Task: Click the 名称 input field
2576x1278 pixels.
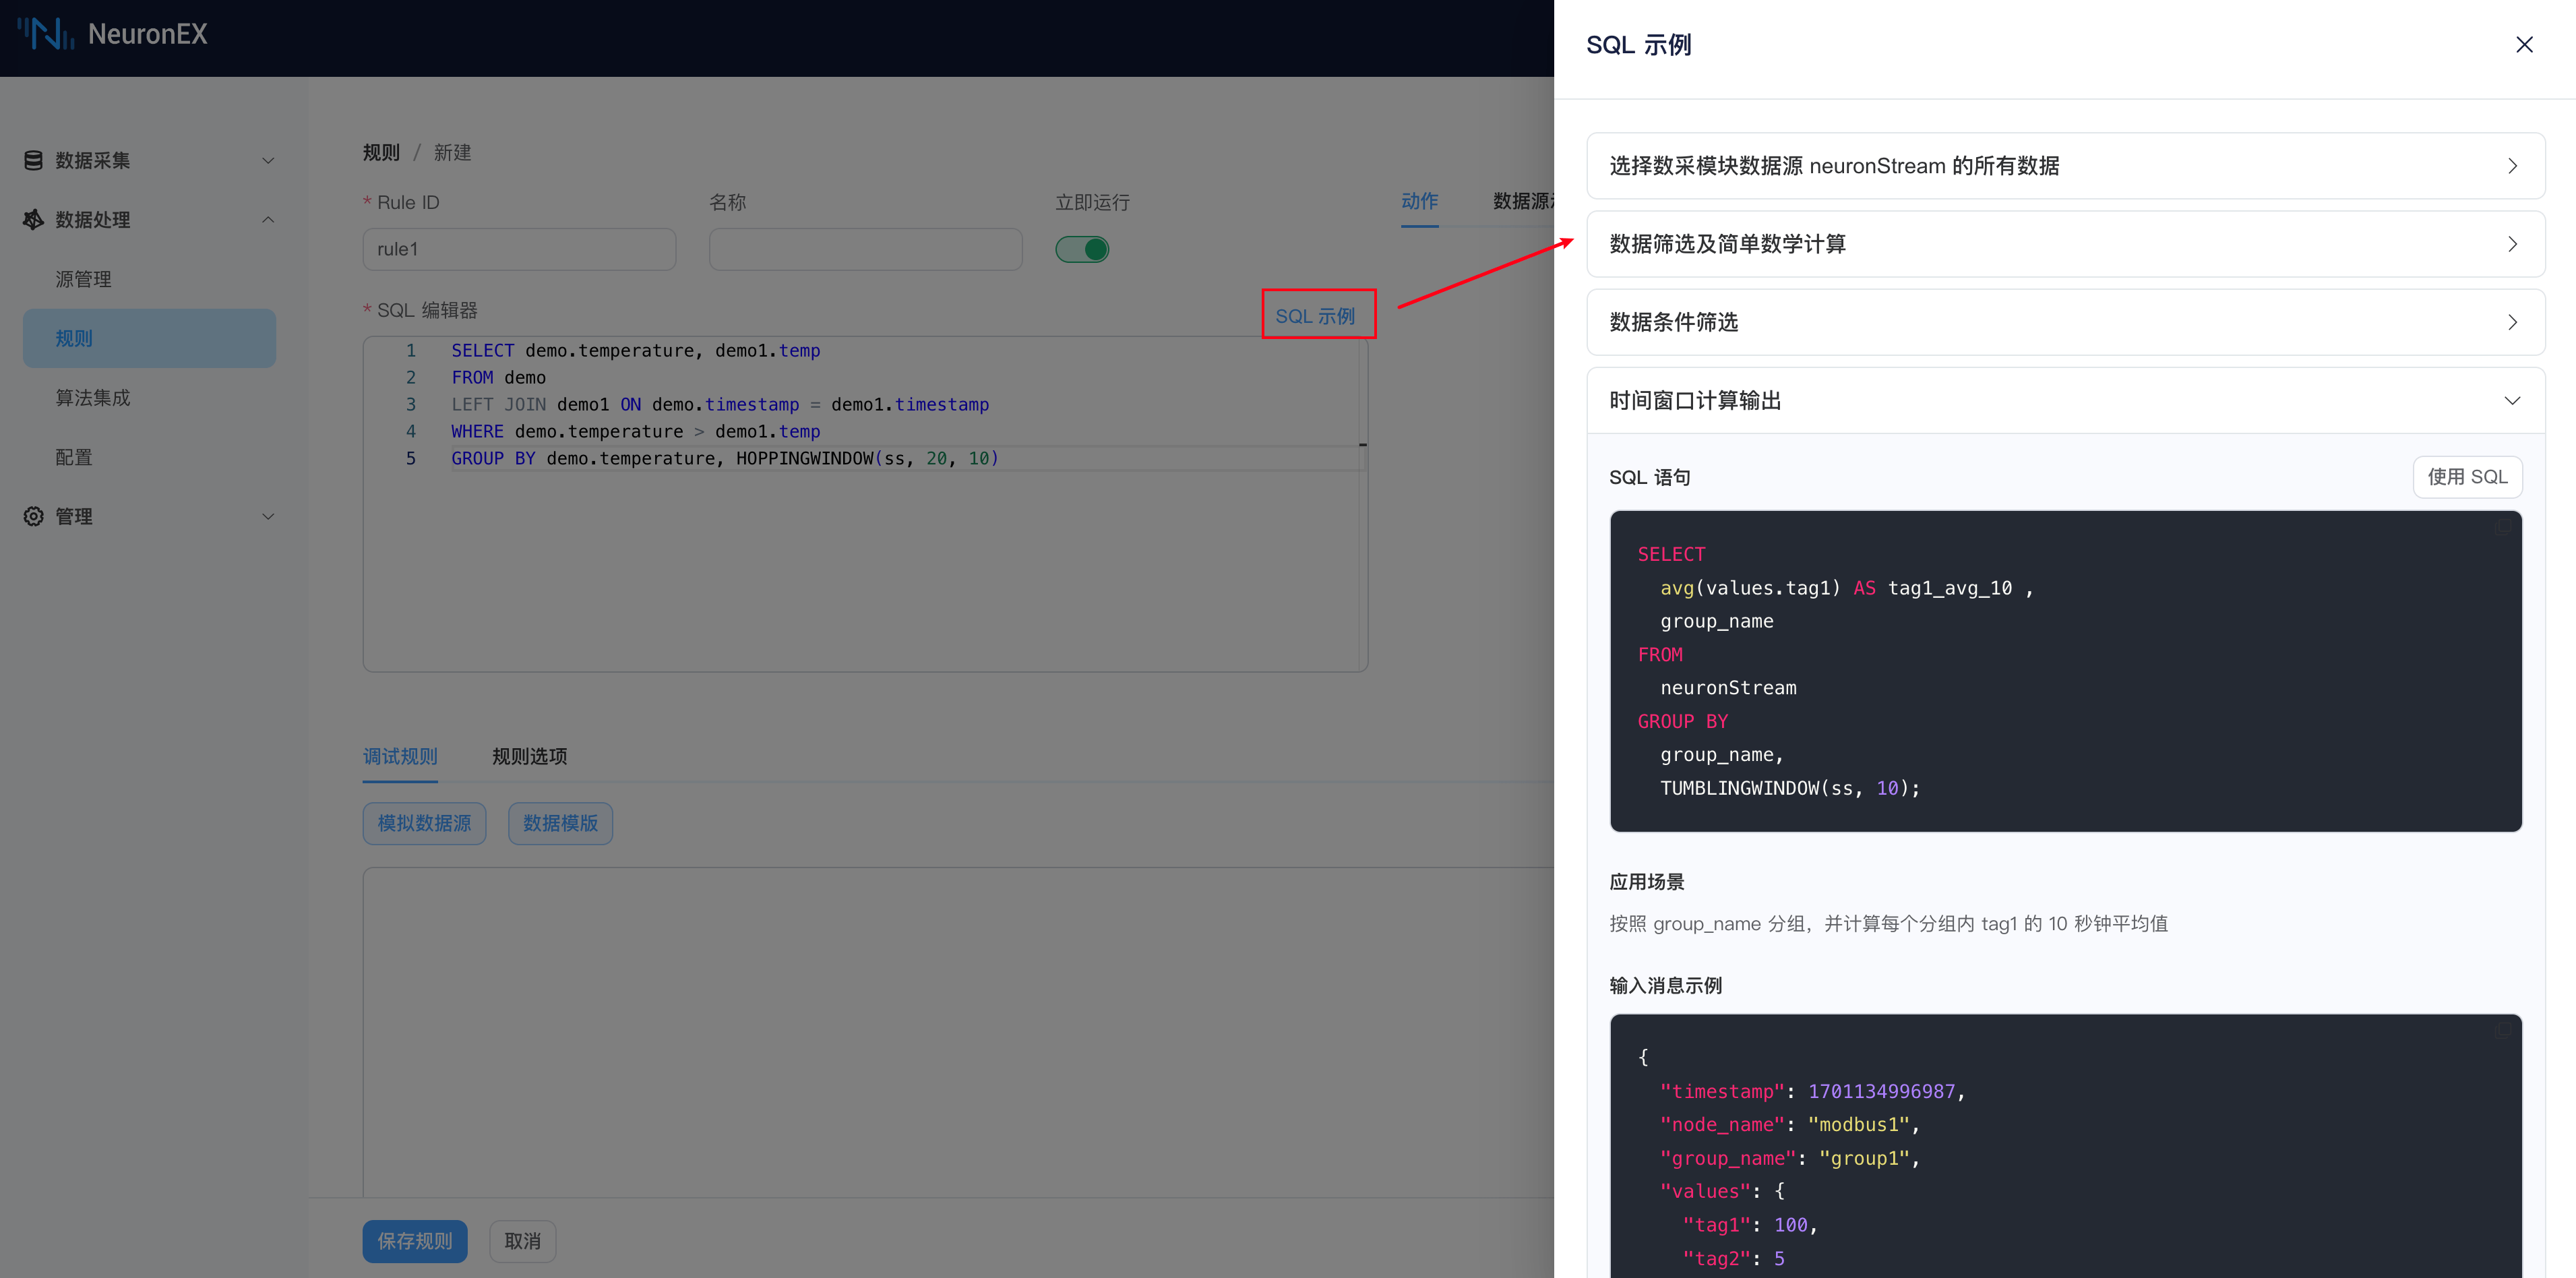Action: (864, 249)
